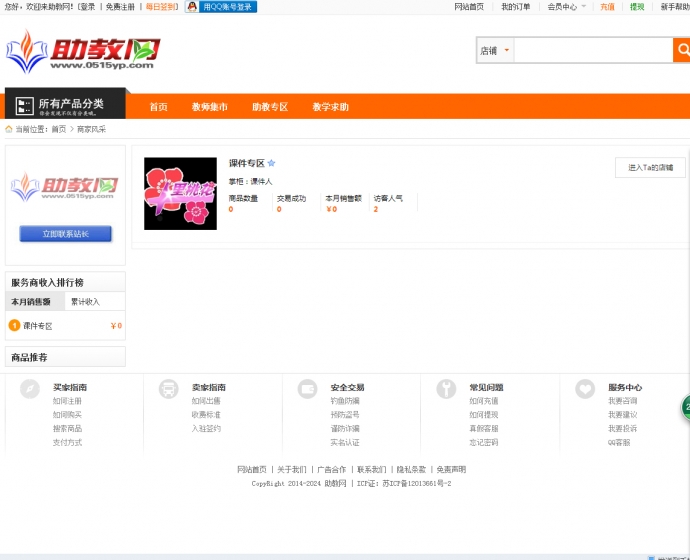Click the QQ客服 link
The image size is (690, 560).
pos(619,443)
